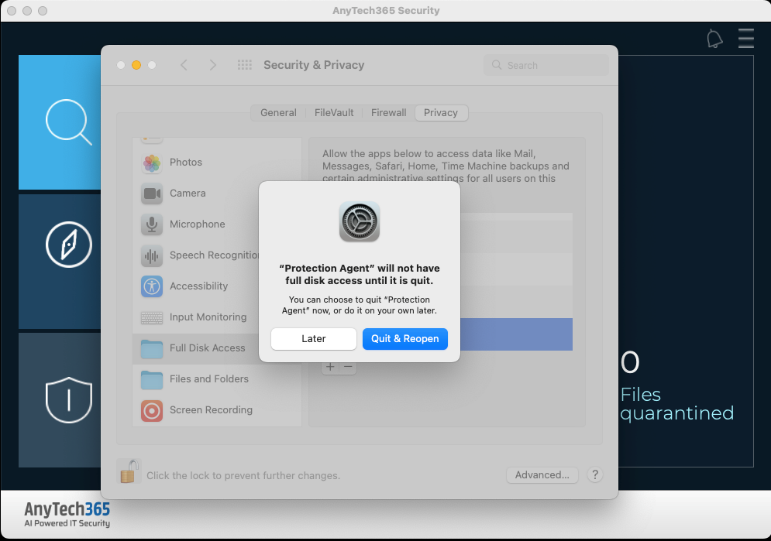The width and height of the screenshot is (771, 541).
Task: Click the Screen Recording icon
Action: pos(152,411)
